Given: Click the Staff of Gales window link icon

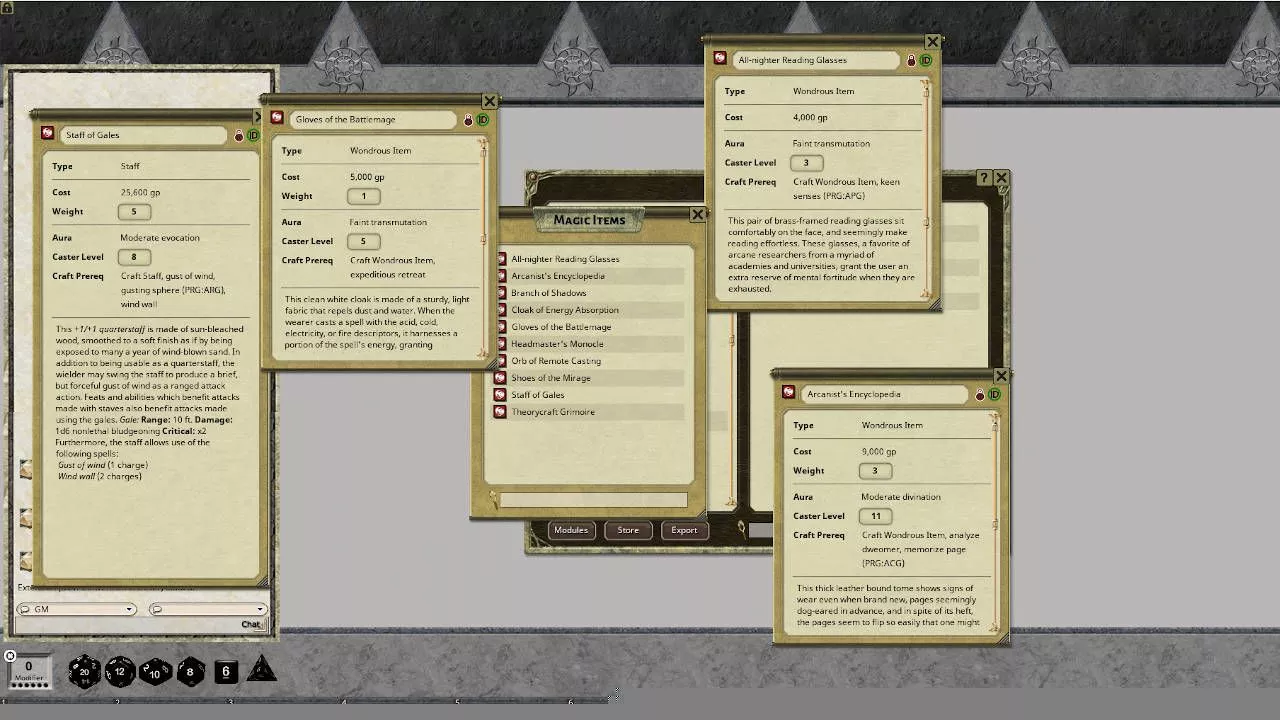Looking at the screenshot, I should click(x=47, y=133).
